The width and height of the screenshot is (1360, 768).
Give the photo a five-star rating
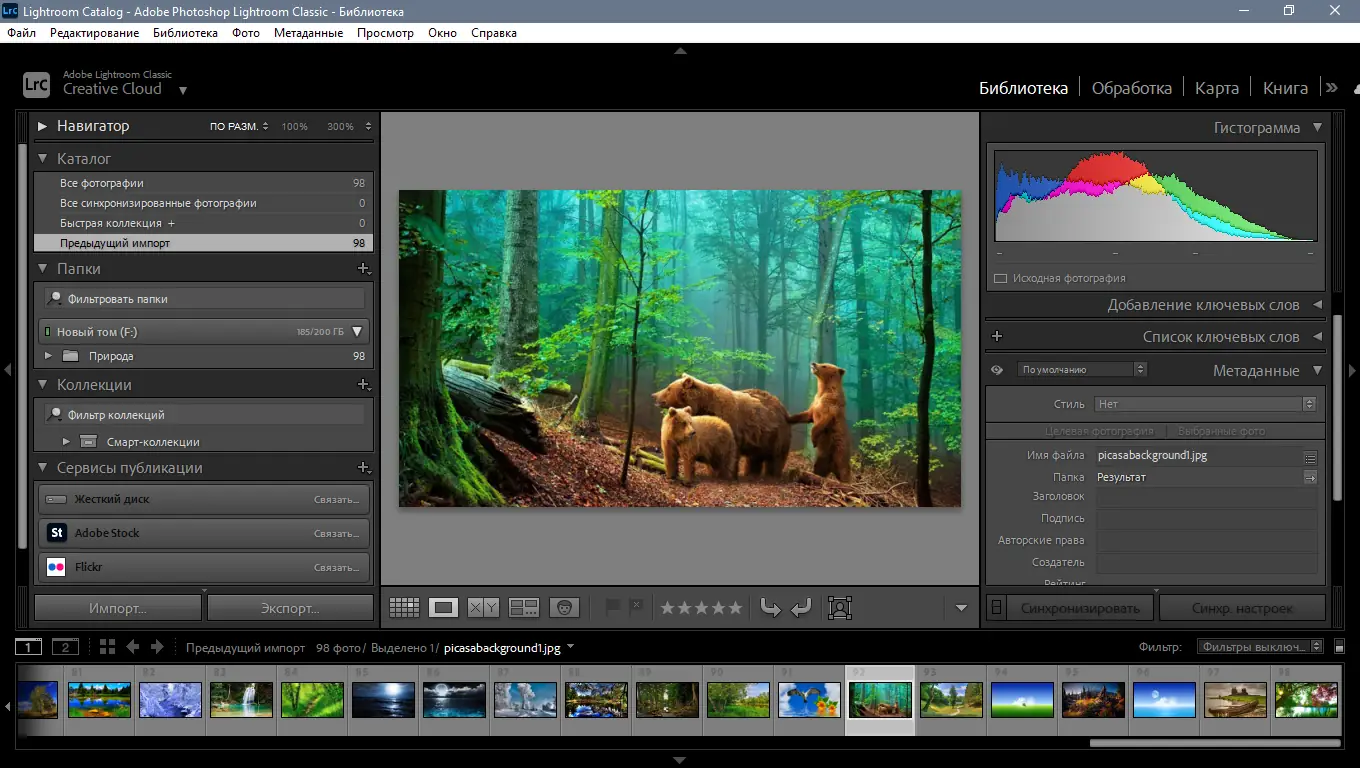coord(734,606)
